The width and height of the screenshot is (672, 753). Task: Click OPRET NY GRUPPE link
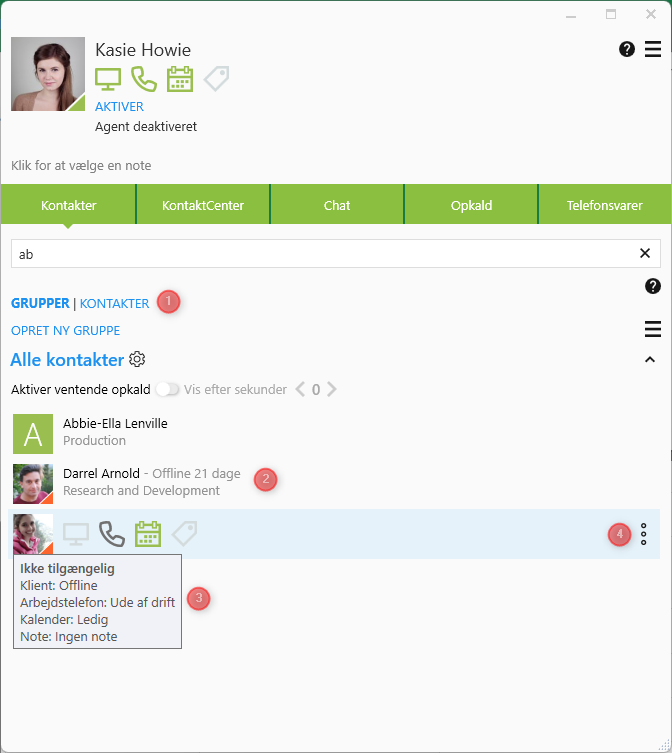[65, 330]
